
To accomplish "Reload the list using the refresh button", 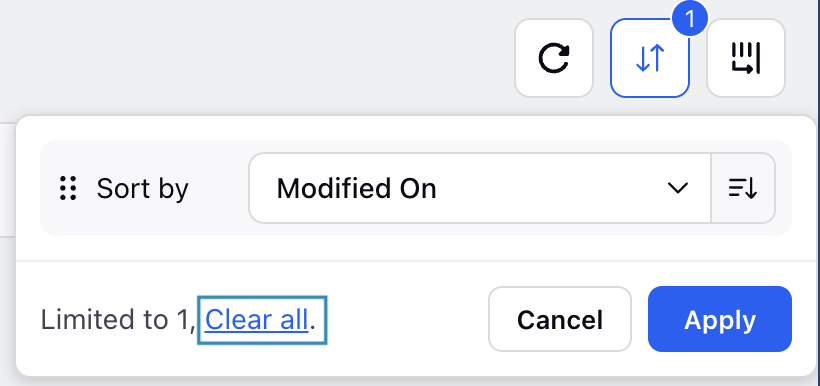I will pyautogui.click(x=554, y=58).
